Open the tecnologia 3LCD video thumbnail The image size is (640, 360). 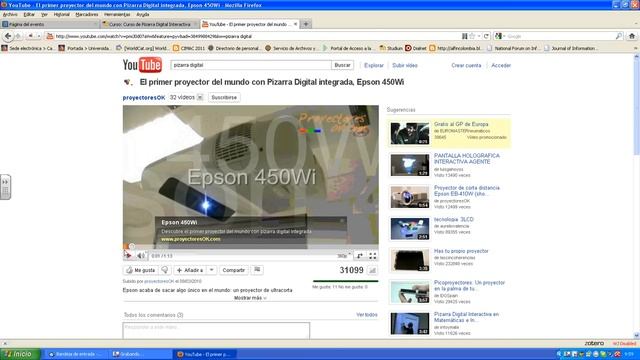point(409,229)
